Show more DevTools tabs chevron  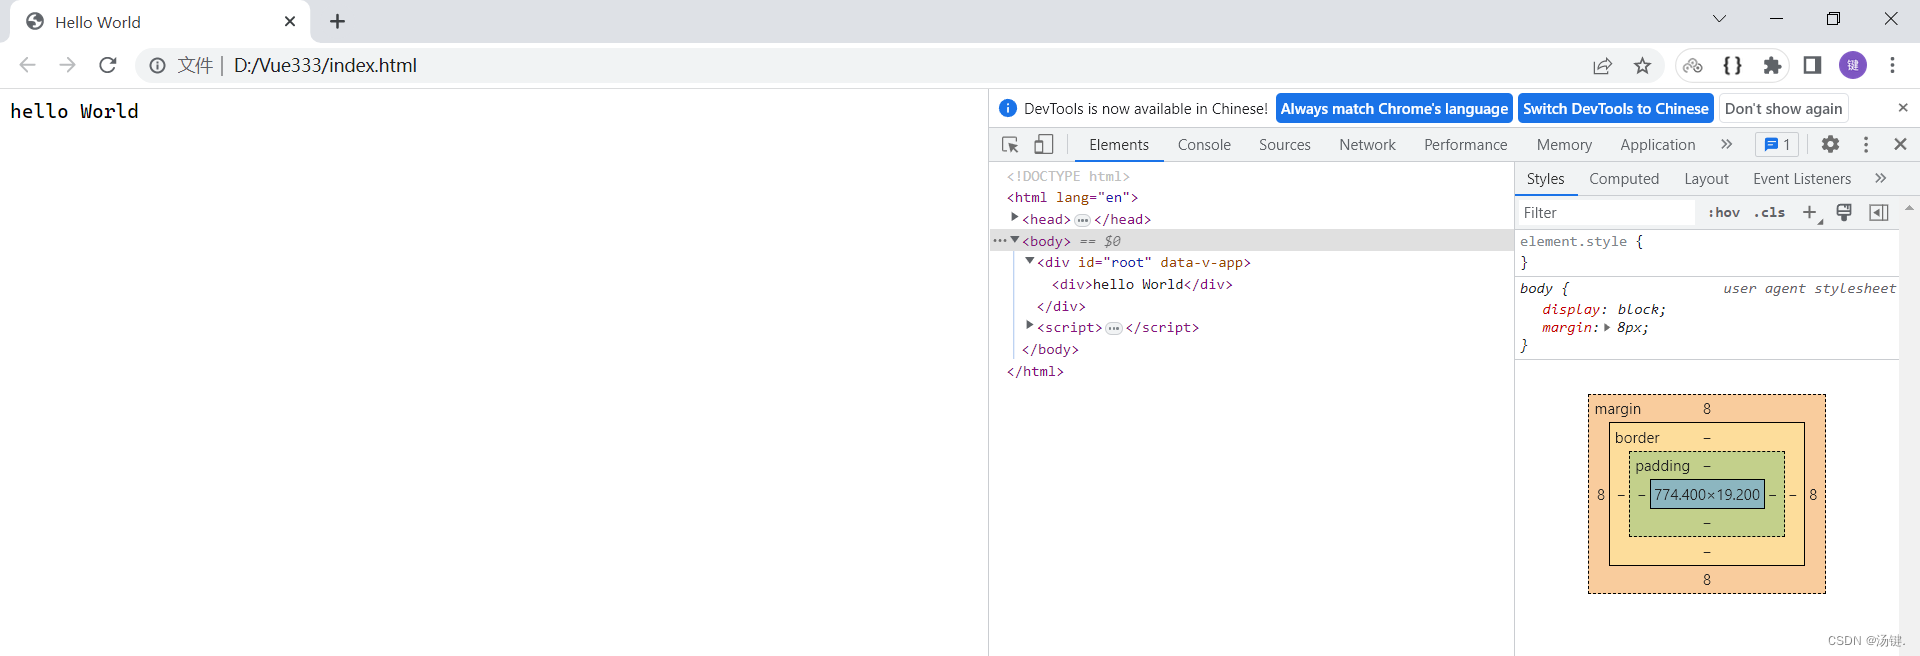pos(1726,145)
